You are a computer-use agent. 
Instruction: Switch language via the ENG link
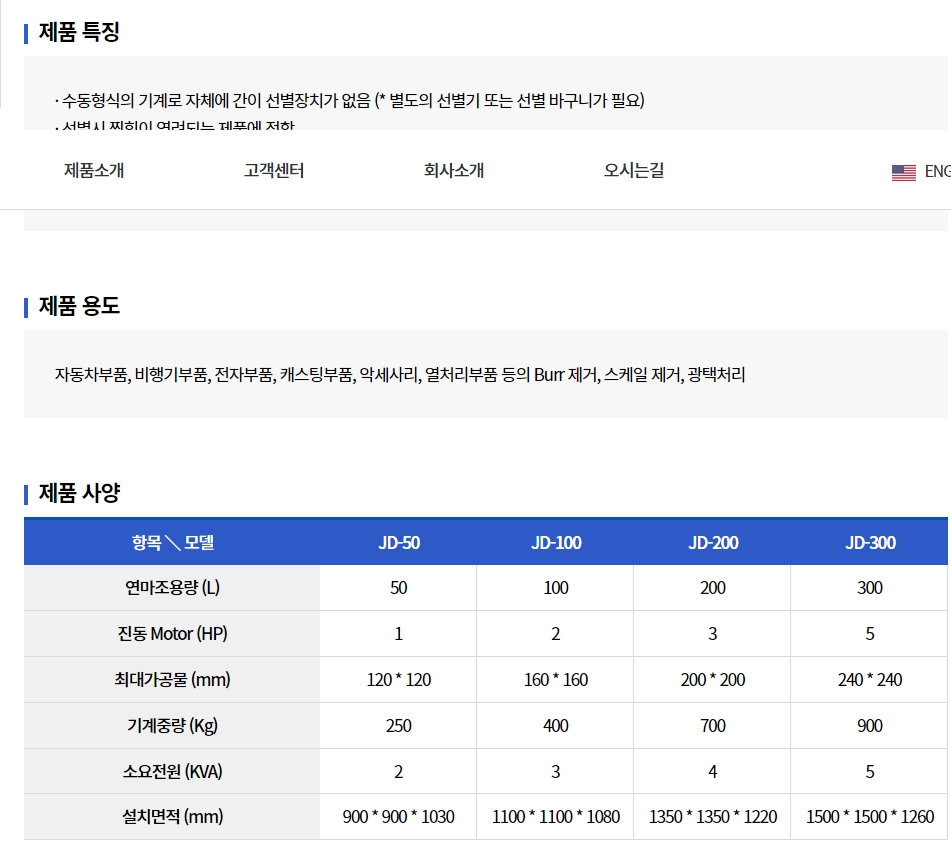[x=937, y=171]
